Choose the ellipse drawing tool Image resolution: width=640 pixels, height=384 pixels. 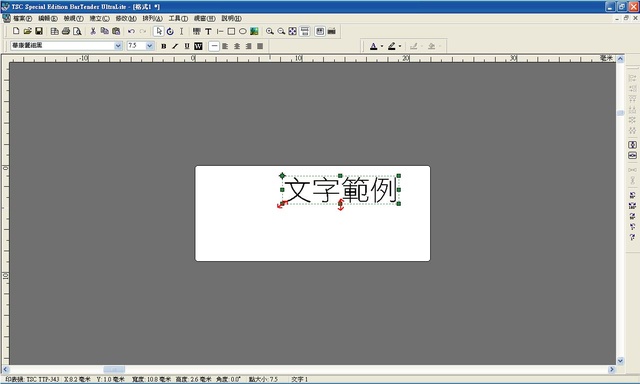tap(242, 31)
